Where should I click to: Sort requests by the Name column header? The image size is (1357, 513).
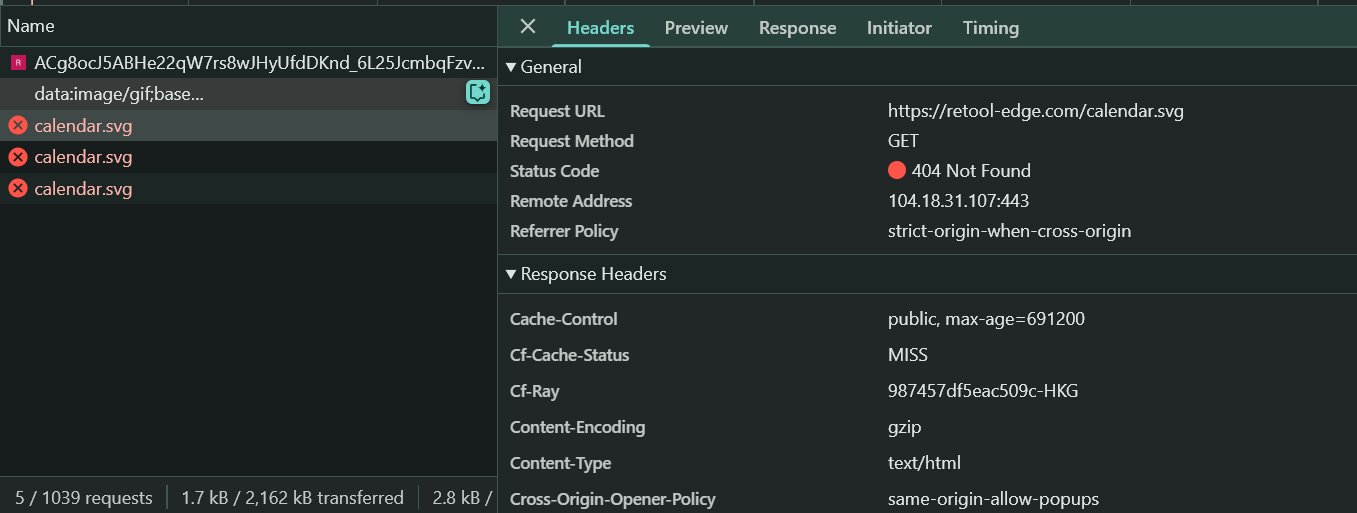click(31, 26)
